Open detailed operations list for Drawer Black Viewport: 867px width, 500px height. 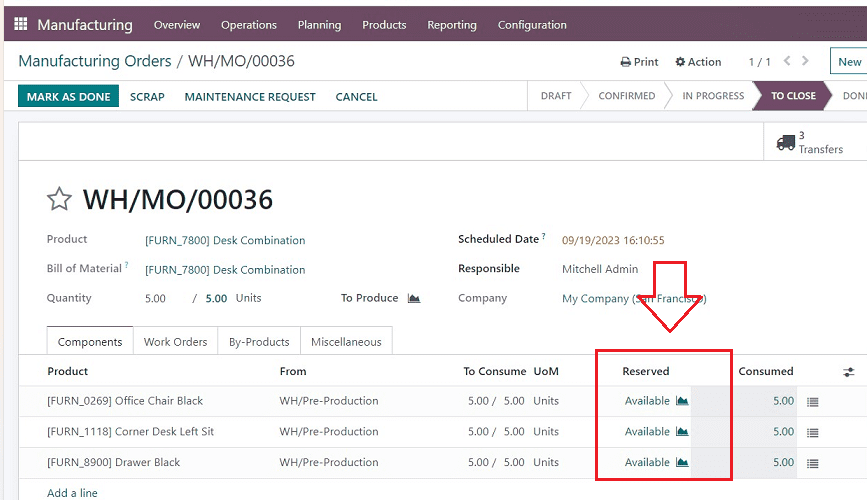tap(812, 463)
